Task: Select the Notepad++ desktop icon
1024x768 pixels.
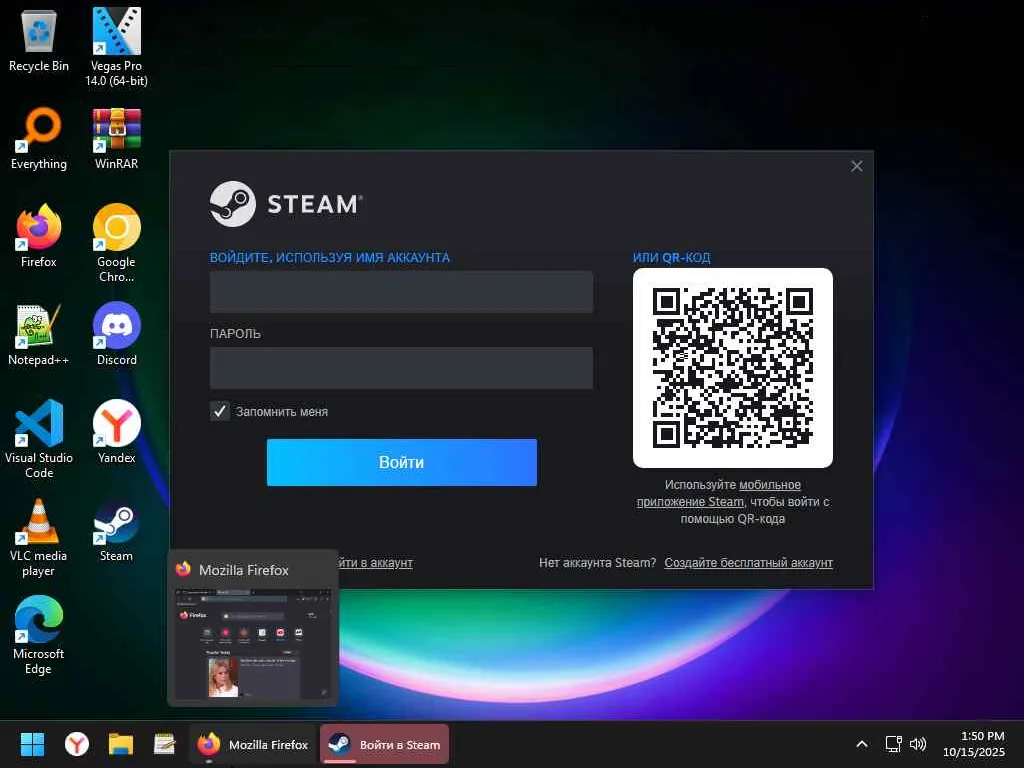Action: [x=39, y=334]
